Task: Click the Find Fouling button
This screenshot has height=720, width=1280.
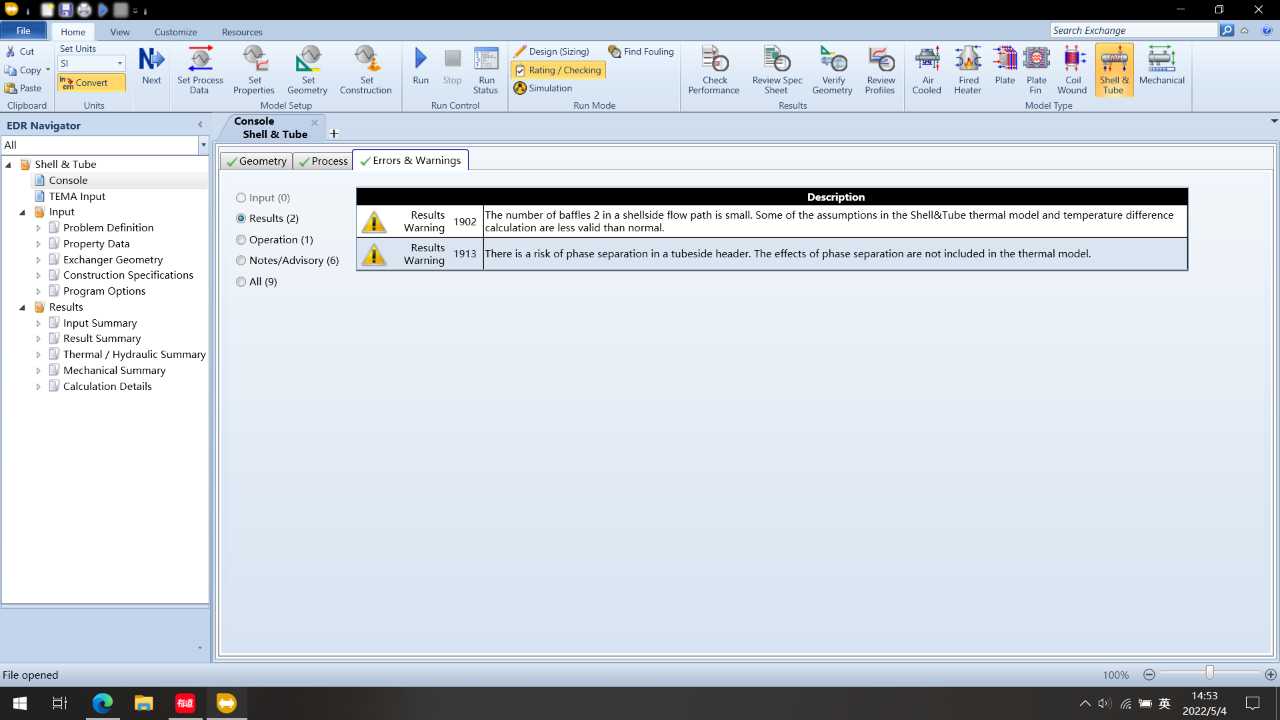Action: point(641,52)
